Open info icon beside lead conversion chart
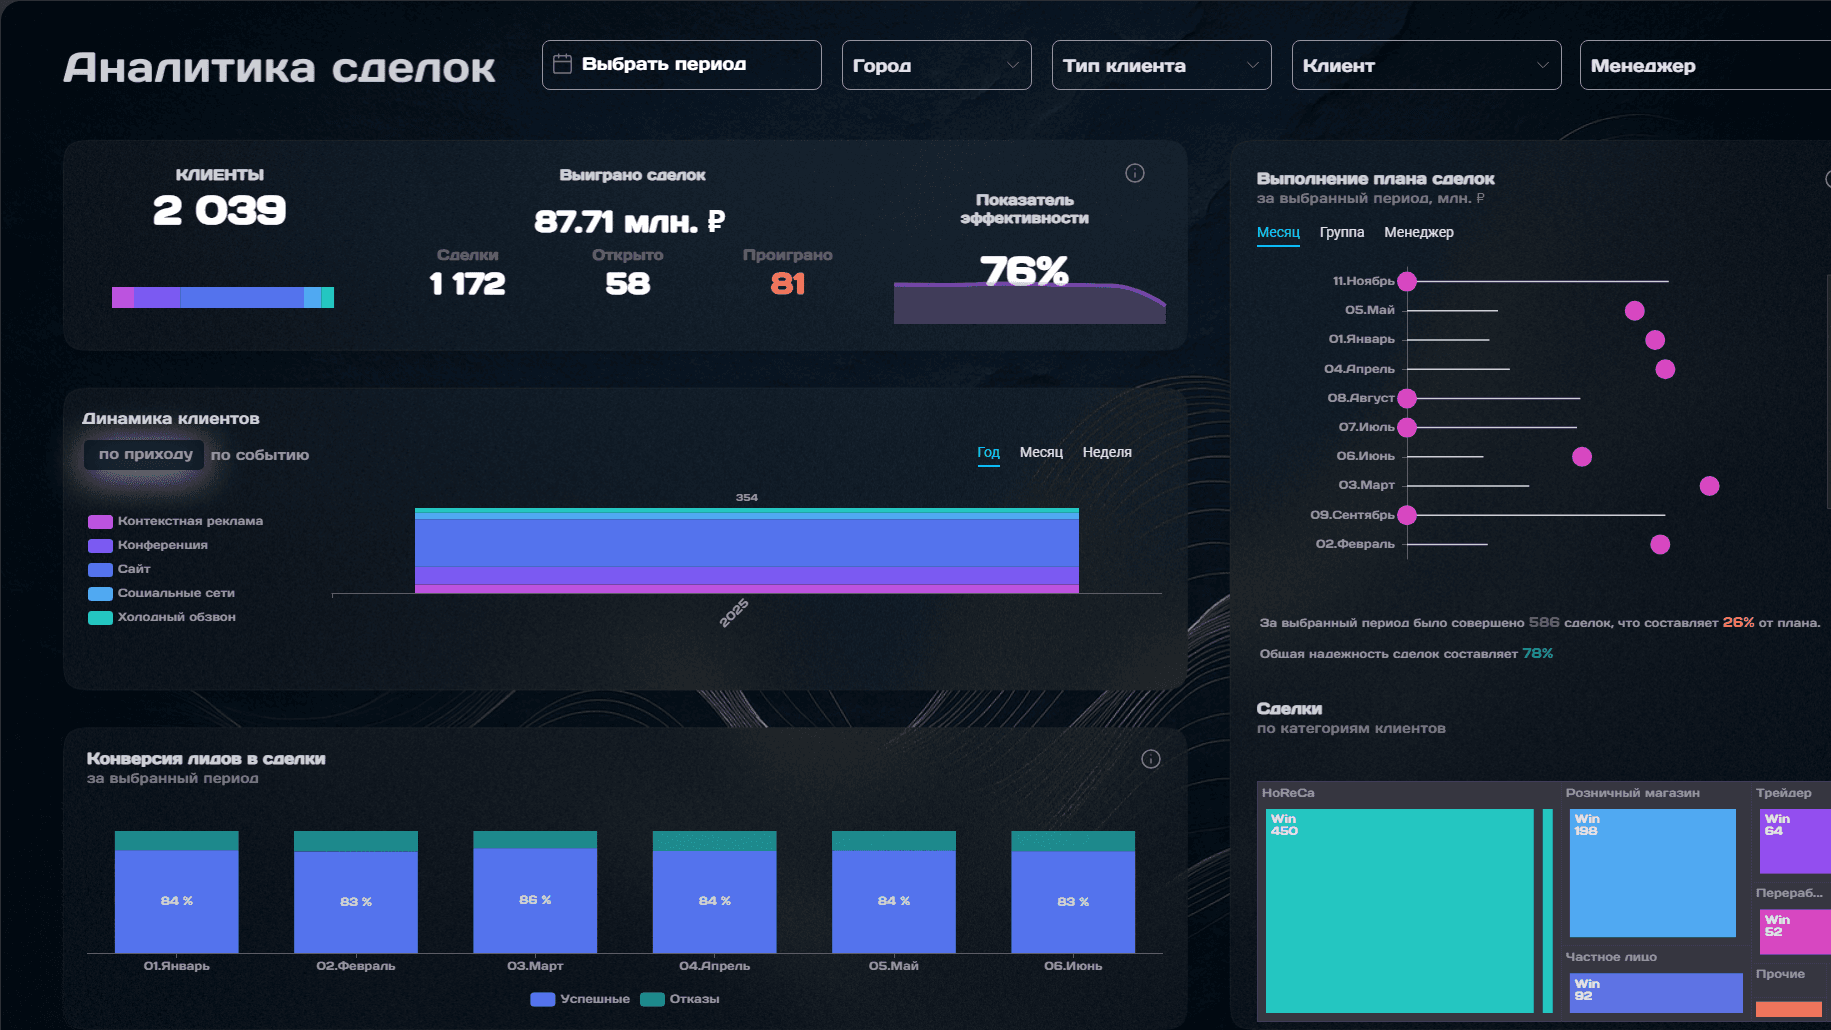This screenshot has width=1831, height=1030. [x=1151, y=759]
